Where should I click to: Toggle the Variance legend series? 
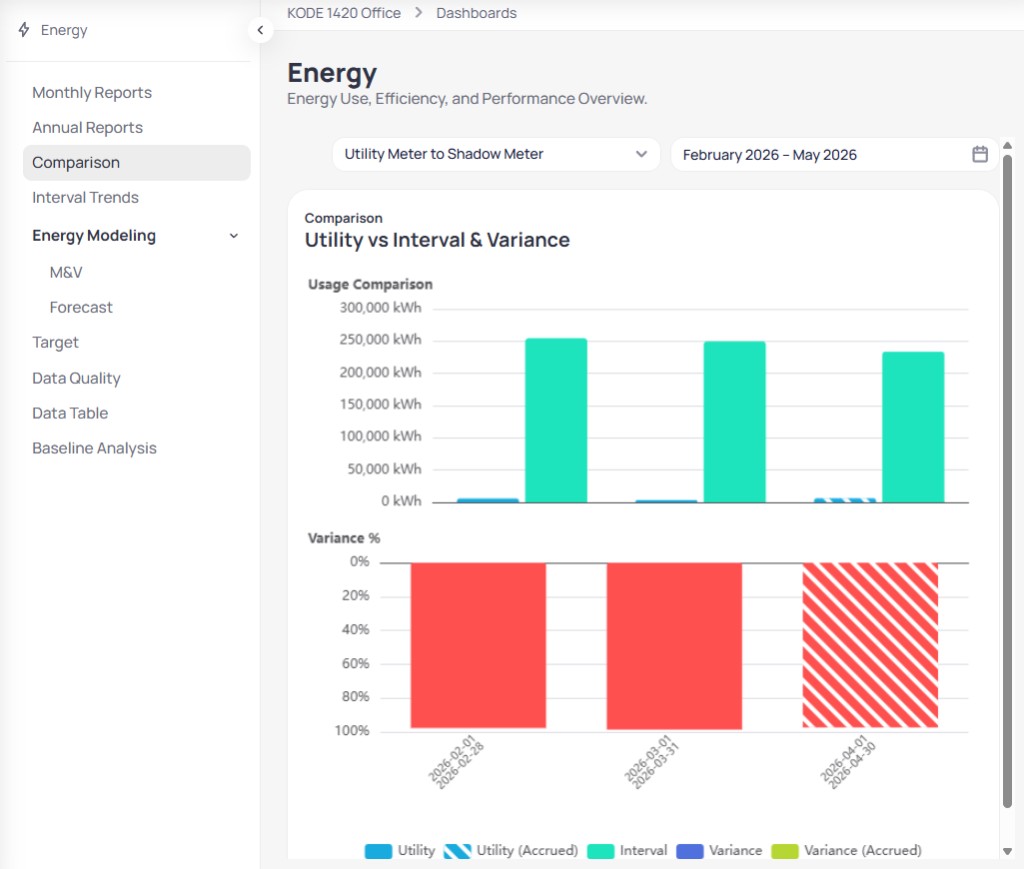coord(719,851)
